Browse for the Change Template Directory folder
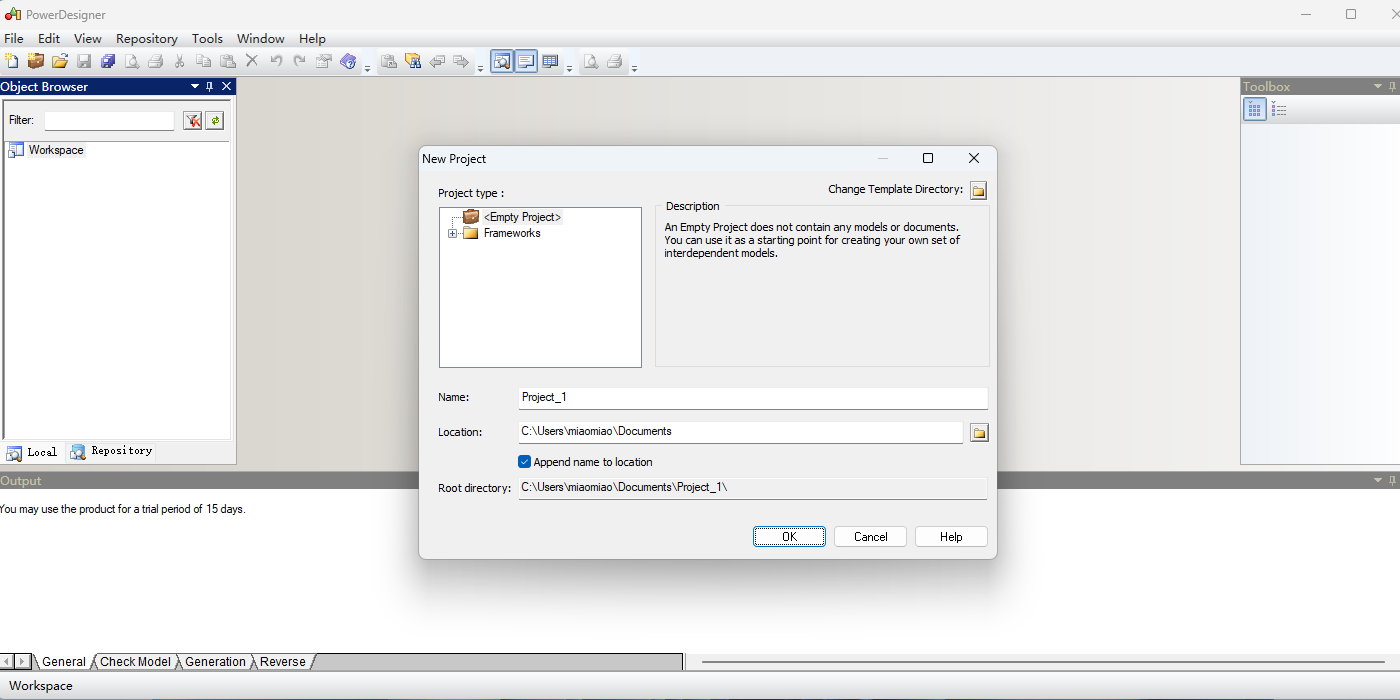The image size is (1400, 700). tap(979, 190)
